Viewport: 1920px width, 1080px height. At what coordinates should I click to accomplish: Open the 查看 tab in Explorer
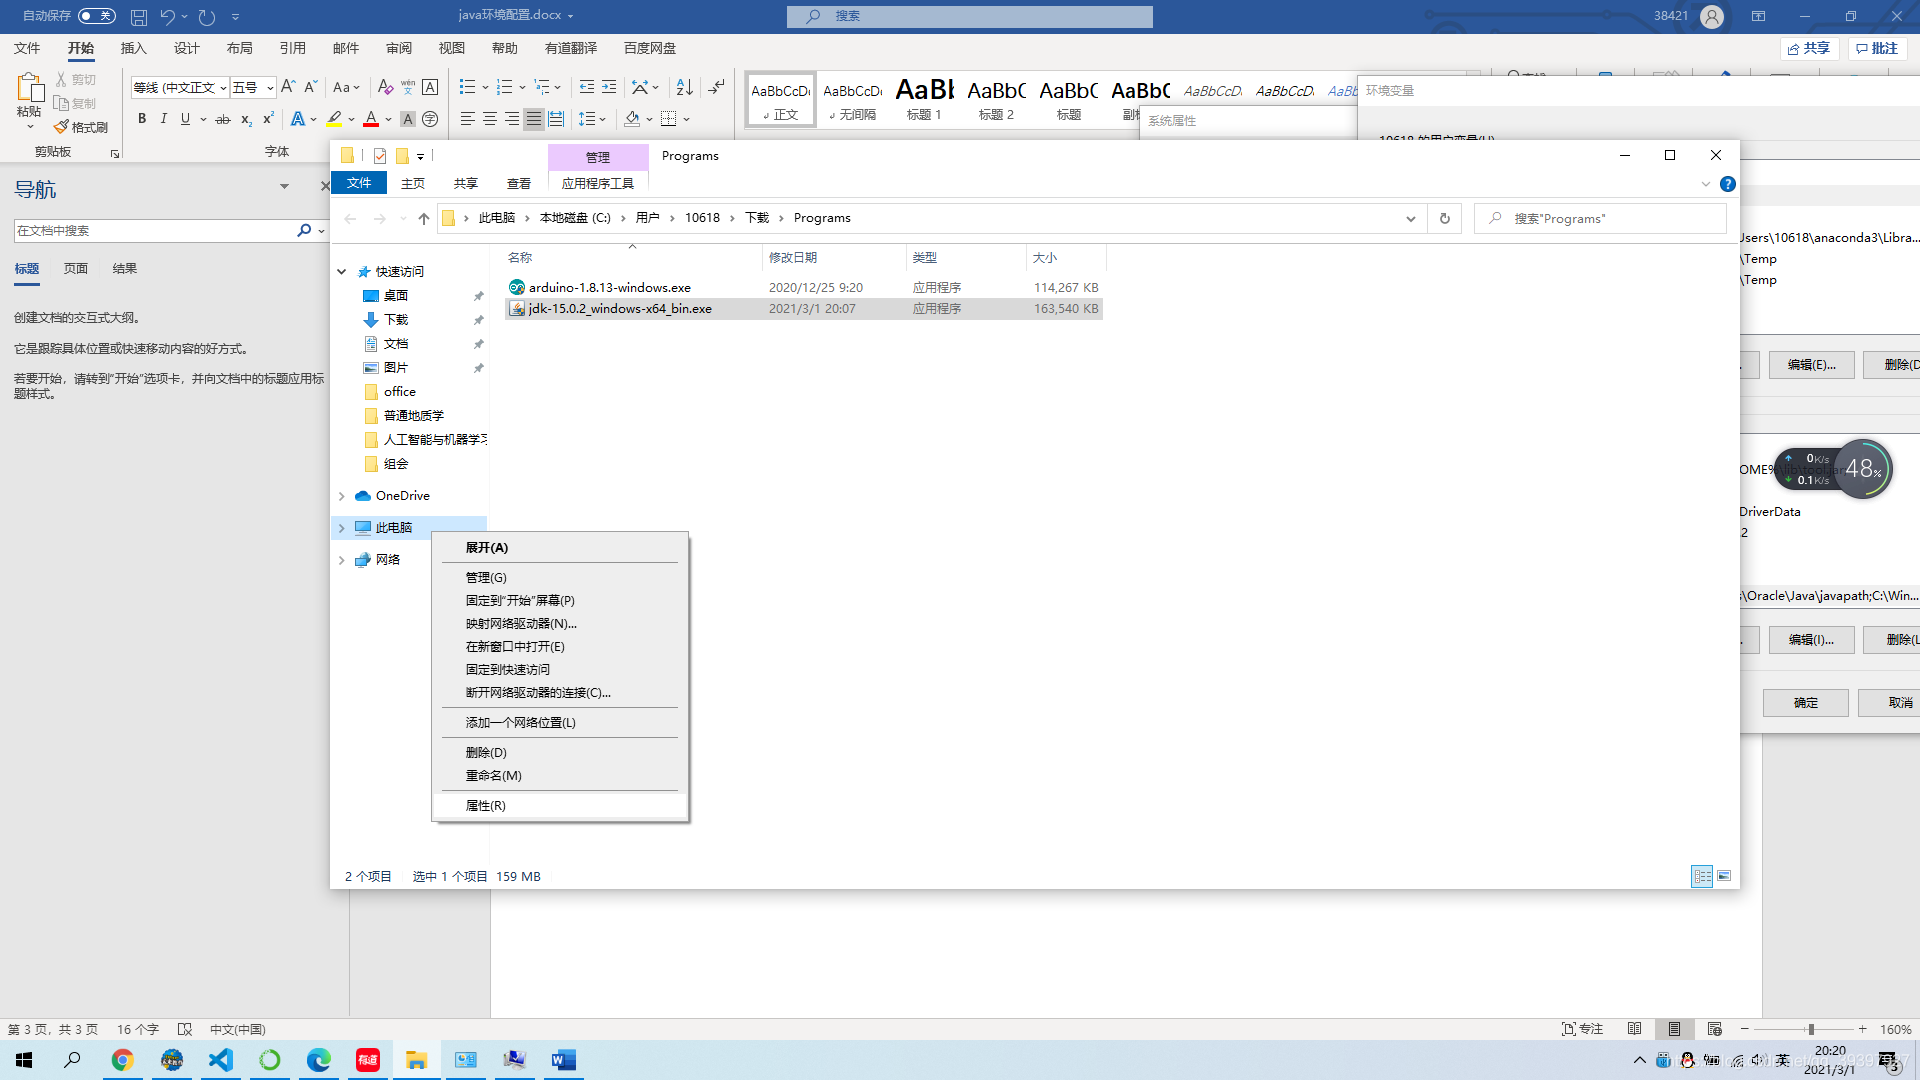[x=518, y=183]
